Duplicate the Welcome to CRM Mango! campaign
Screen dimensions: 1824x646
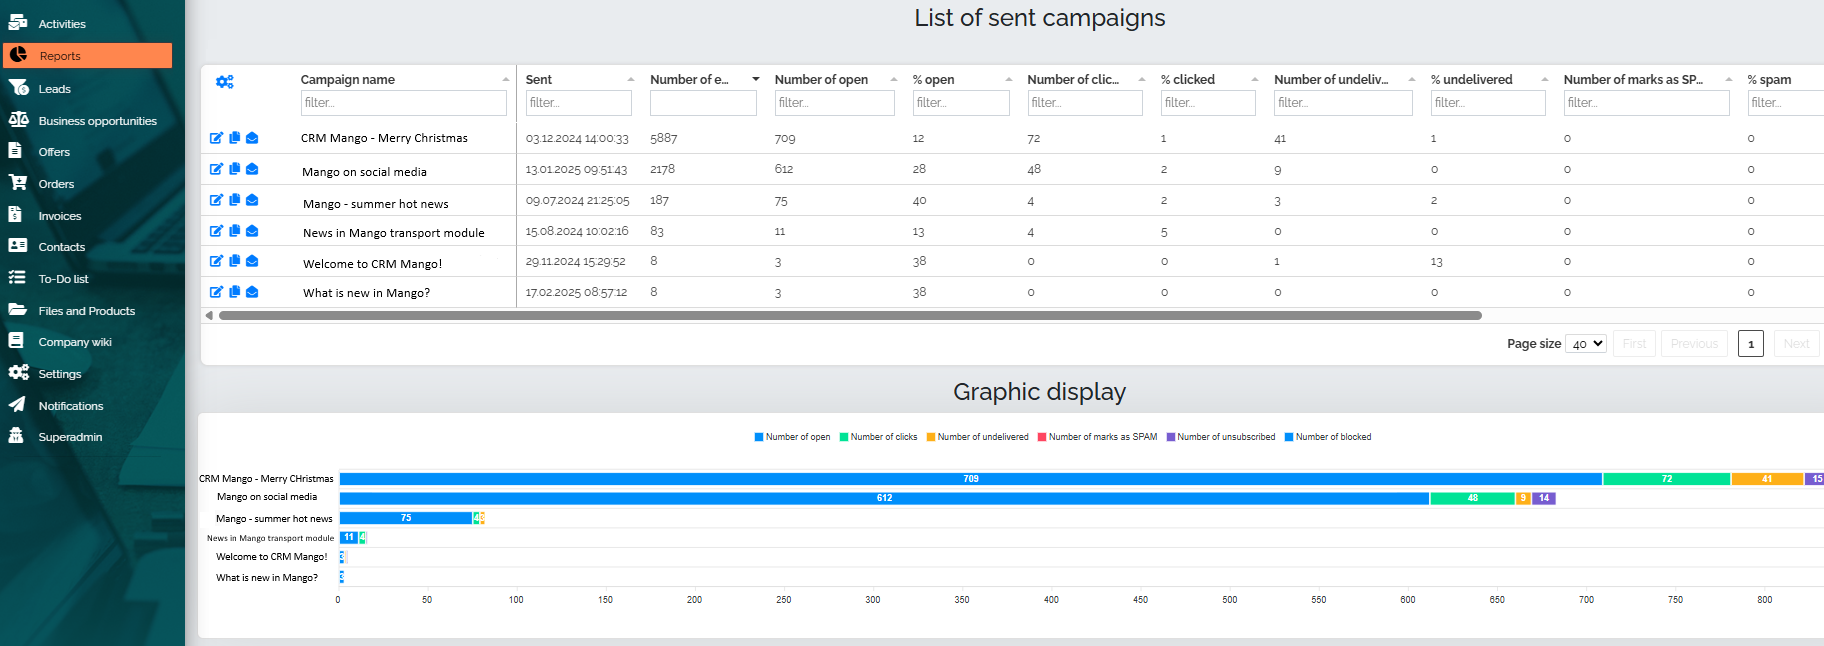click(234, 261)
